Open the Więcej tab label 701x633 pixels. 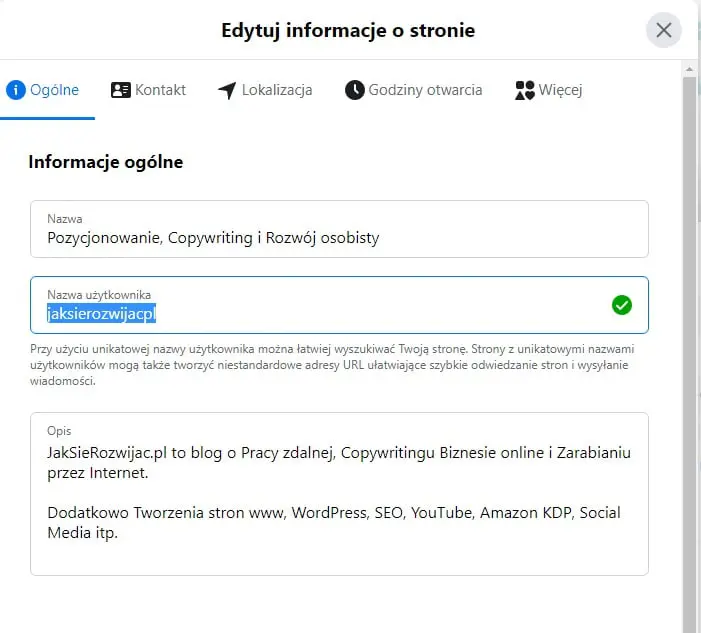[560, 90]
